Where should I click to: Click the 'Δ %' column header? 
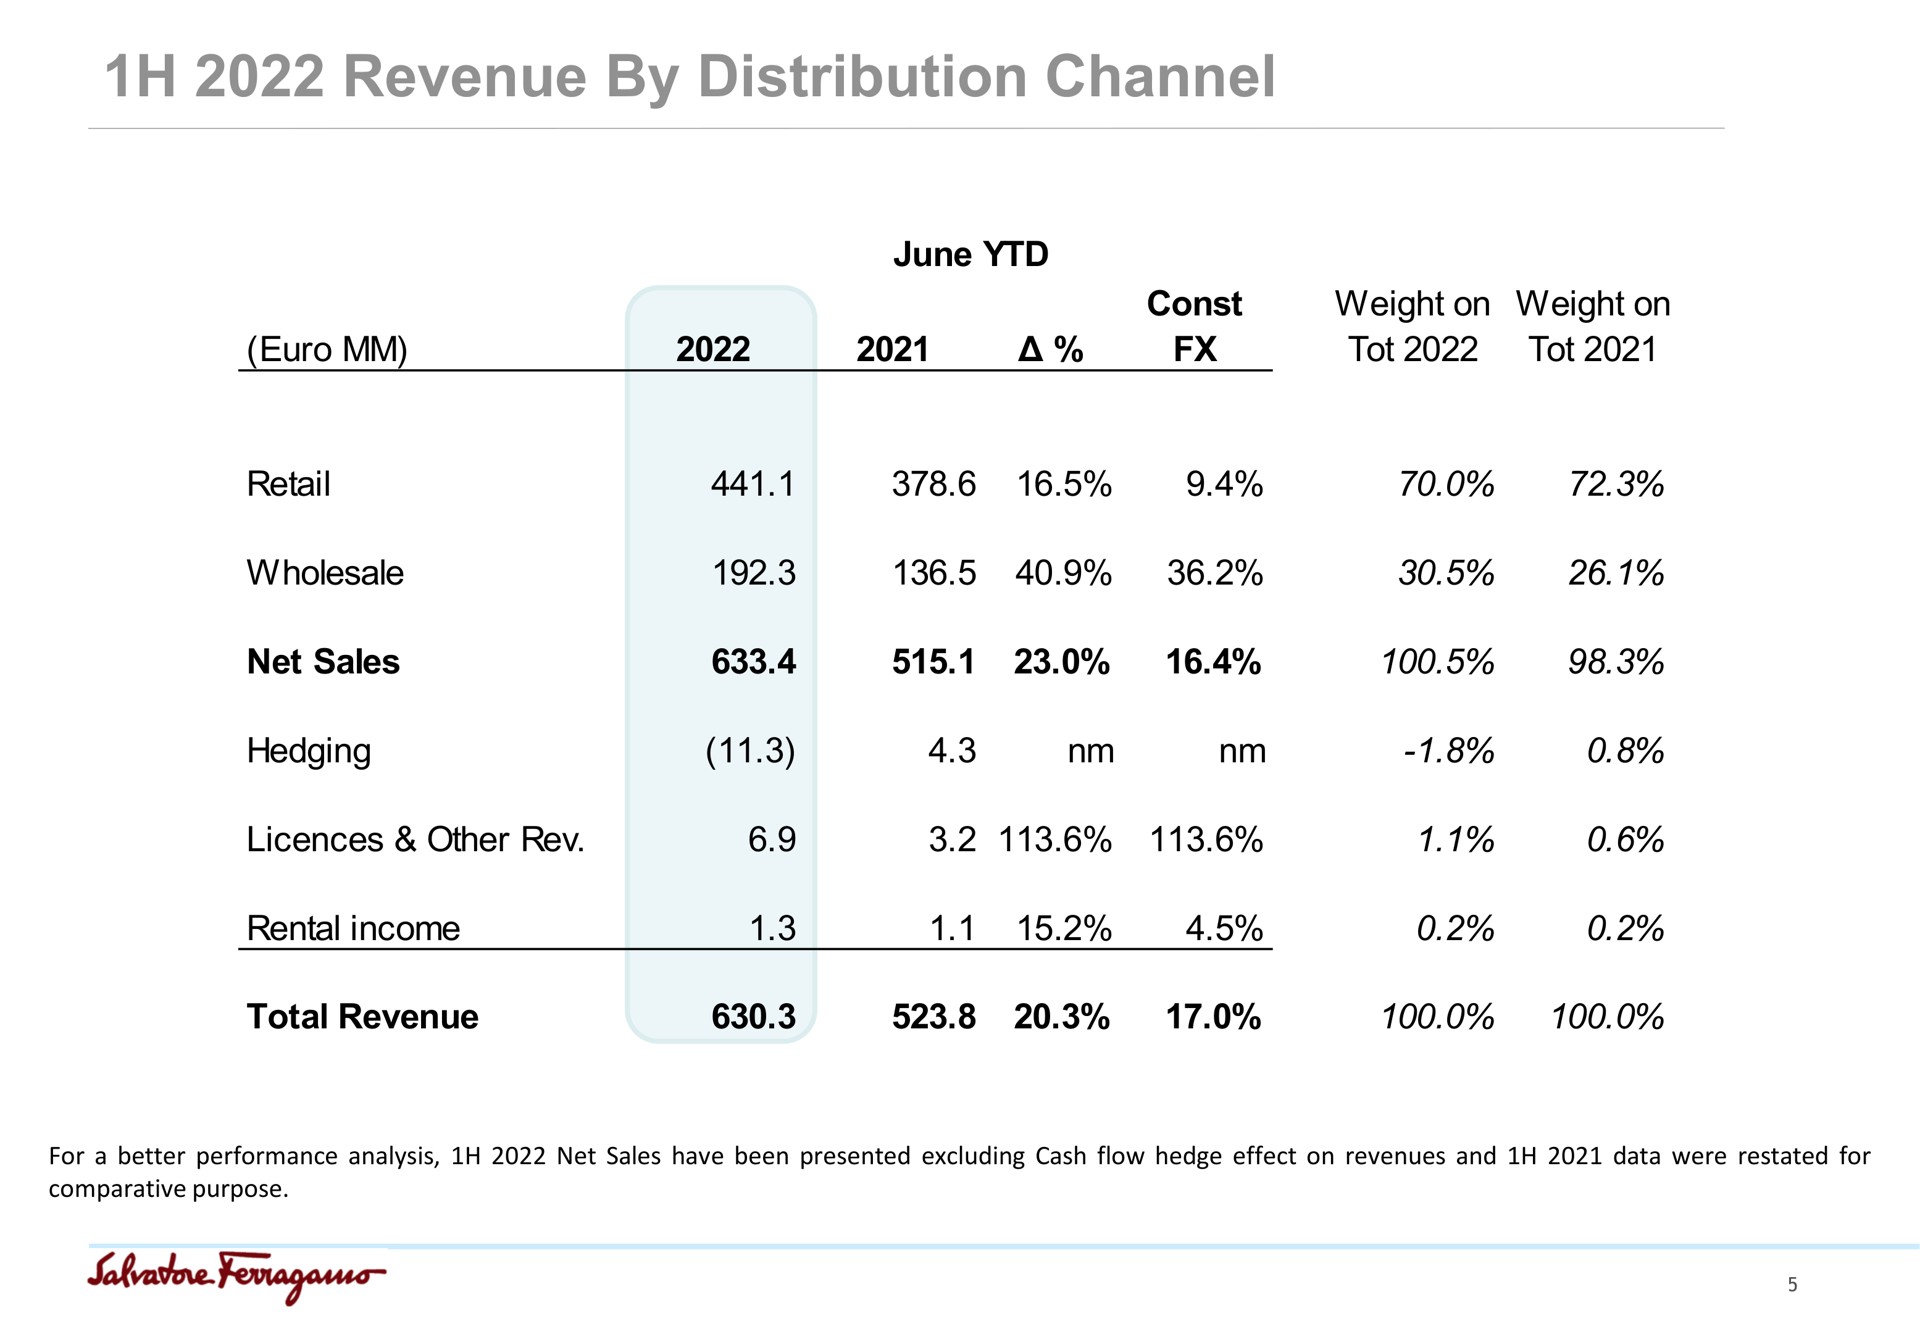point(1051,349)
